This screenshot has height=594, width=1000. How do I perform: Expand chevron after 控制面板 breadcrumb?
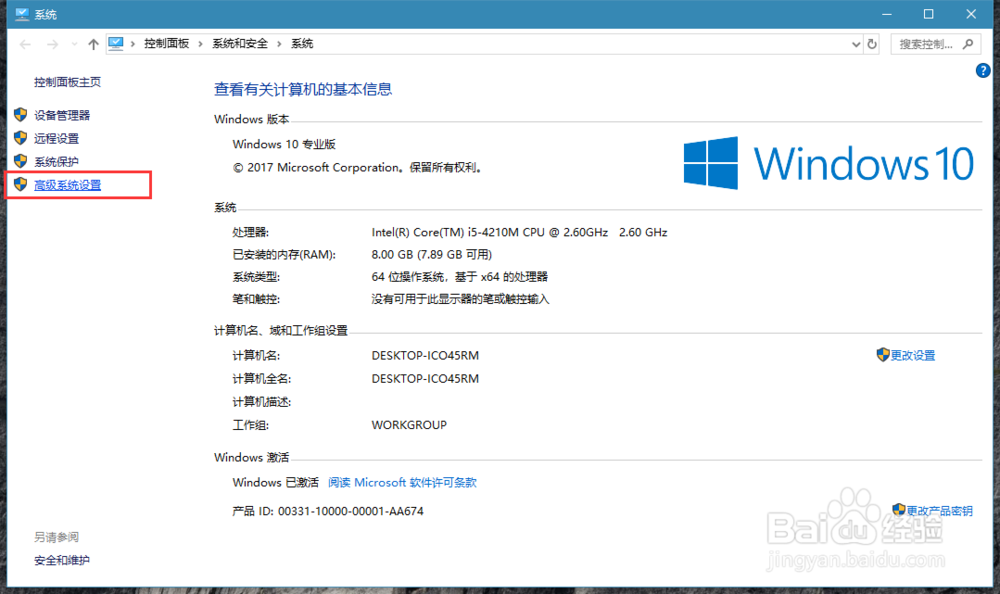(200, 43)
